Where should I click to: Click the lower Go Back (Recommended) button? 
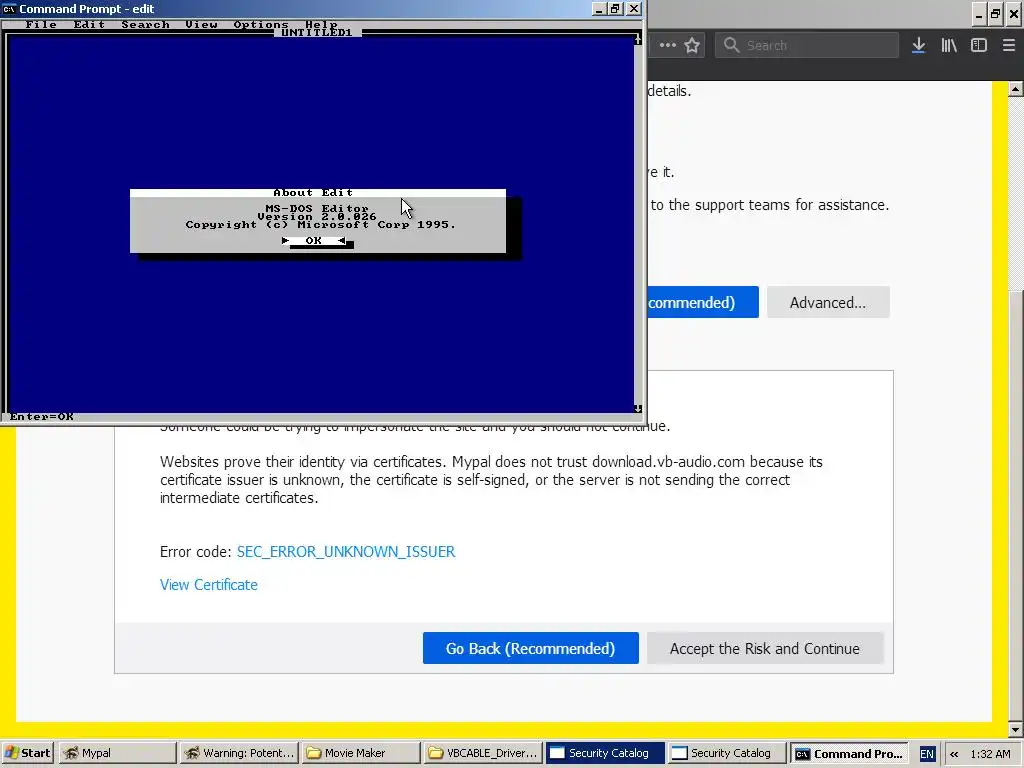[x=530, y=648]
